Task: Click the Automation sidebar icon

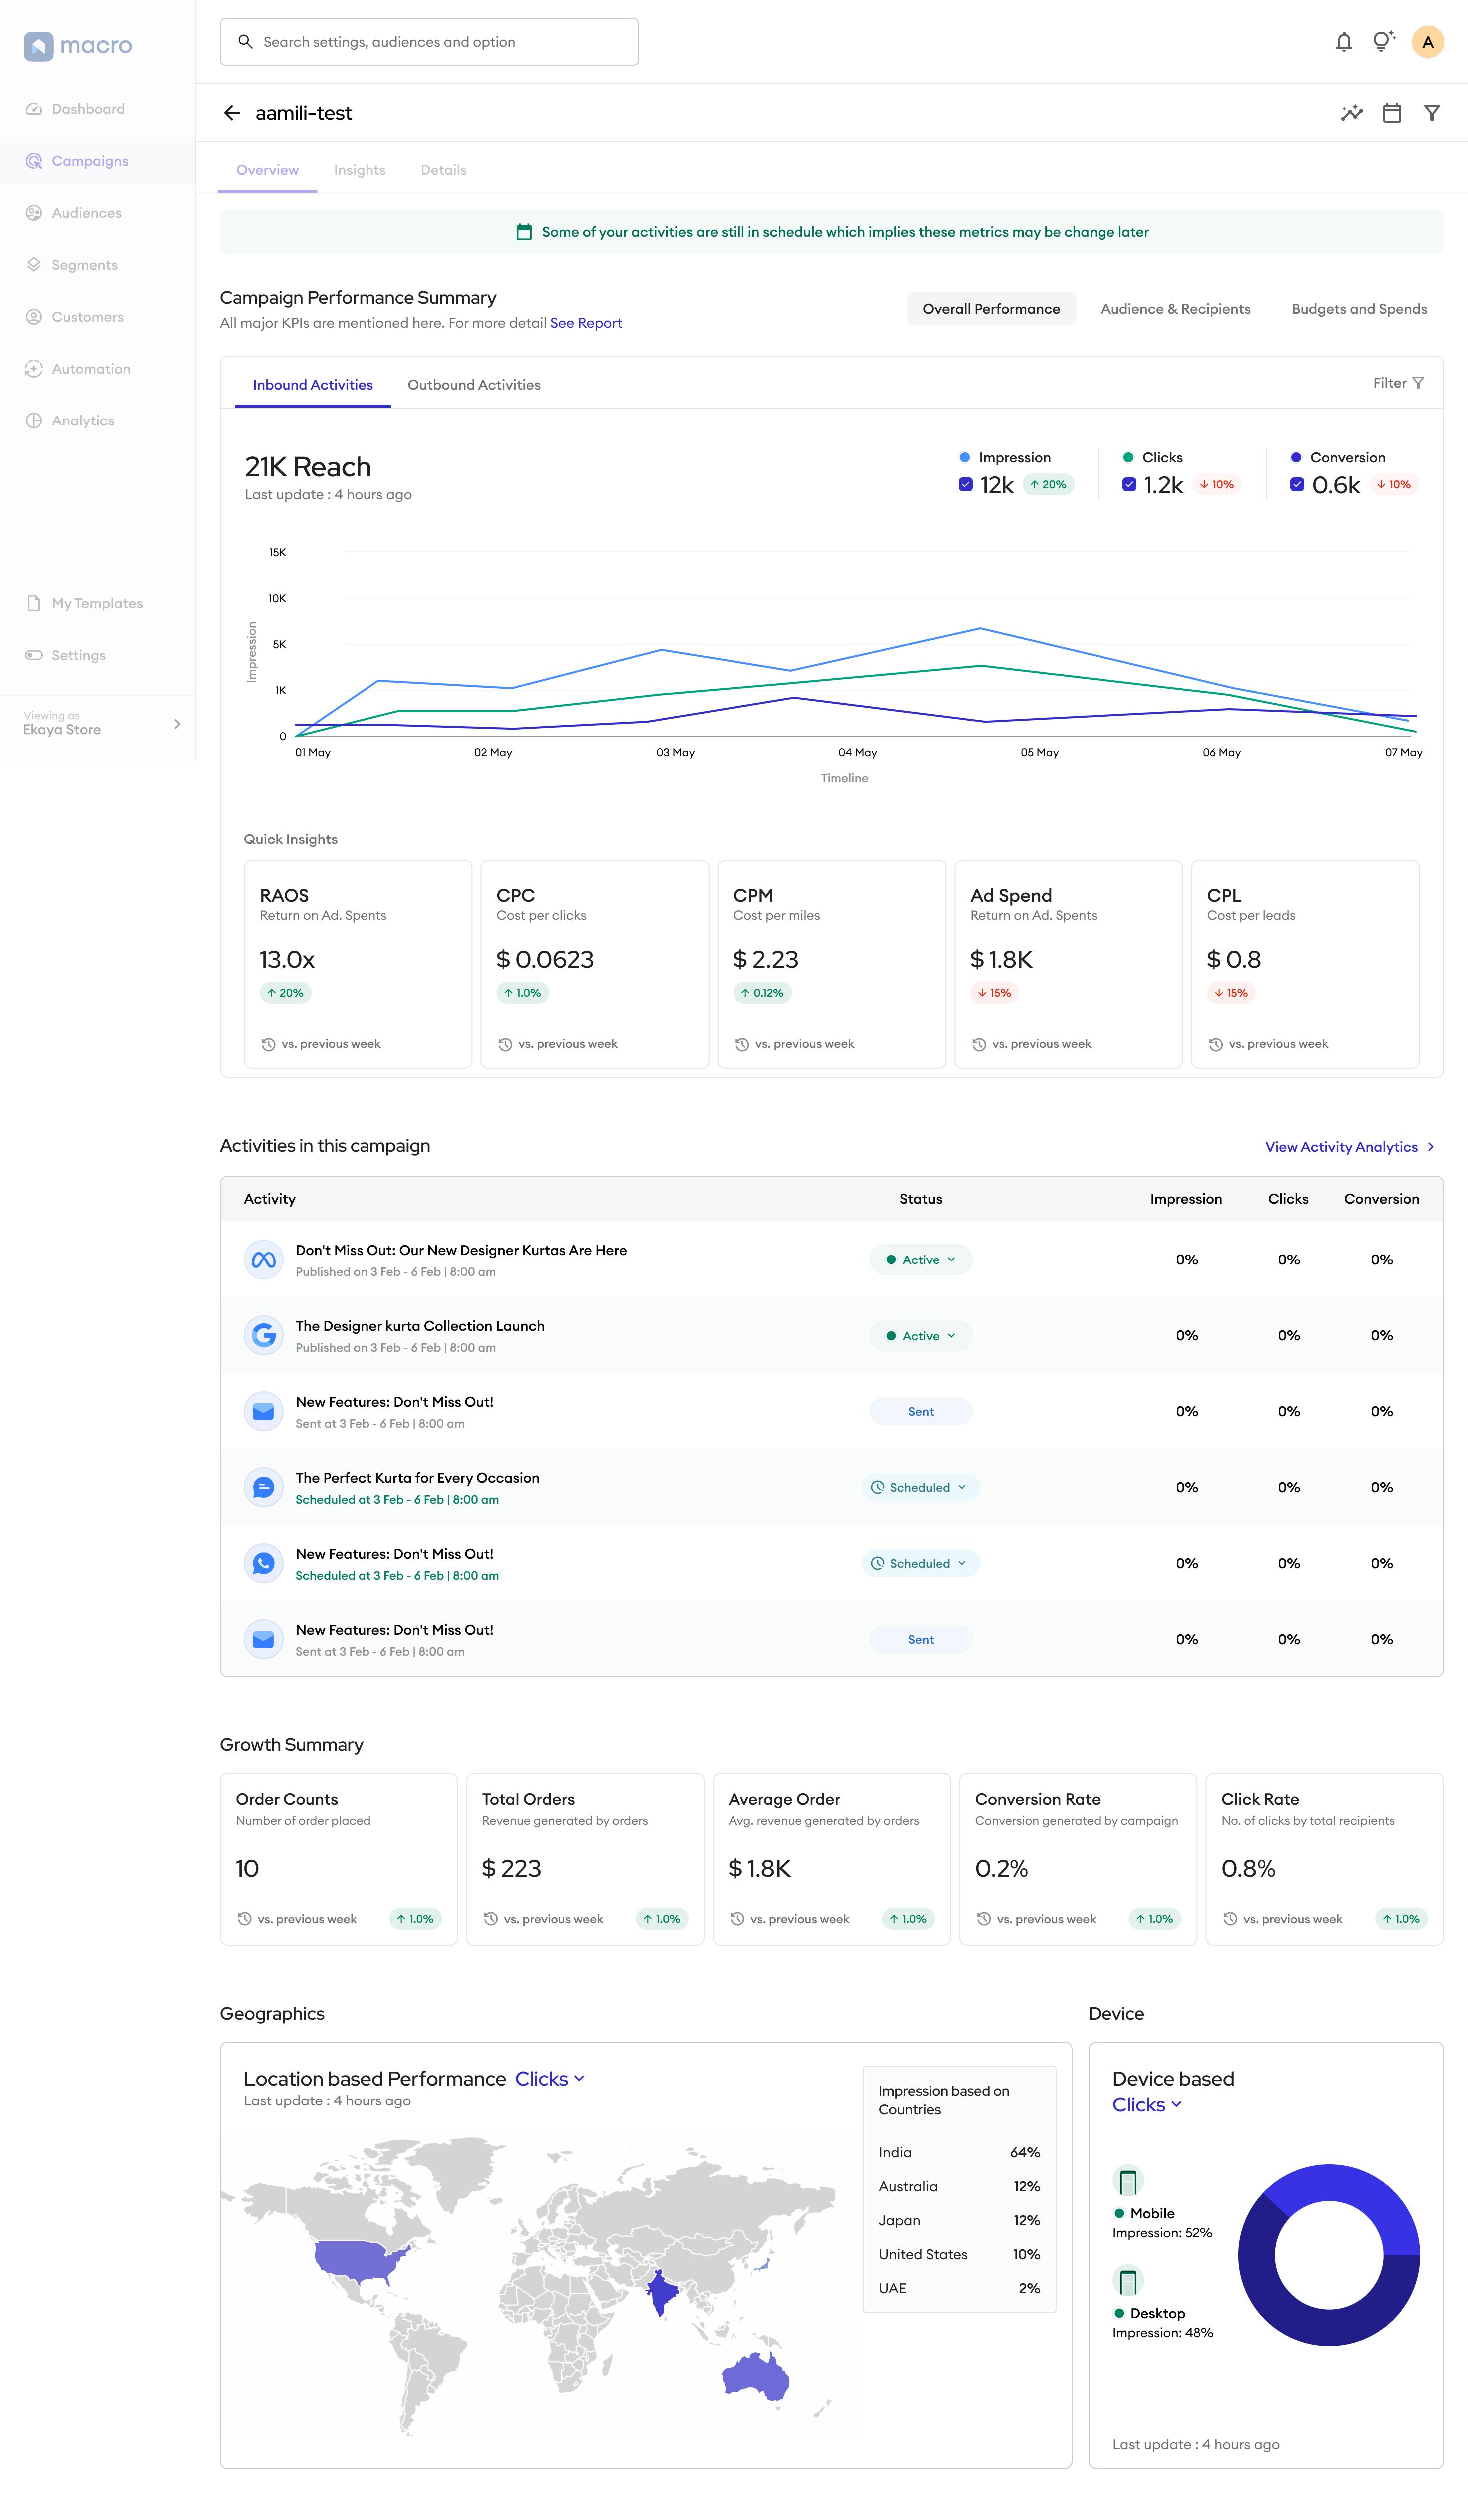Action: (x=34, y=369)
